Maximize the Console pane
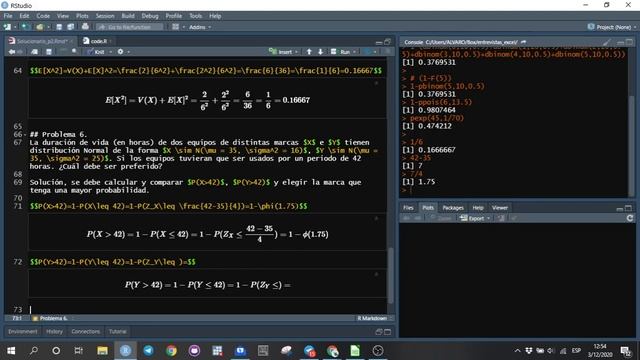 pos(629,42)
